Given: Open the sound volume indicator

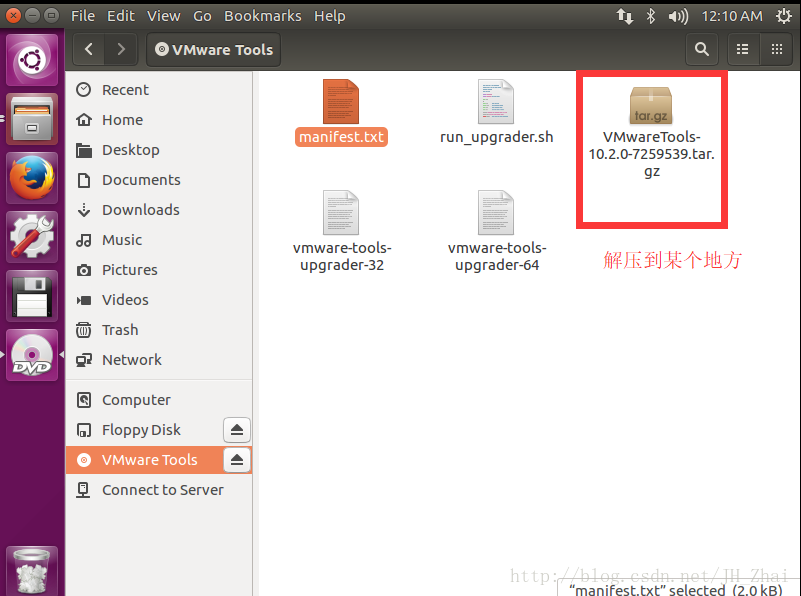Looking at the screenshot, I should [x=678, y=16].
